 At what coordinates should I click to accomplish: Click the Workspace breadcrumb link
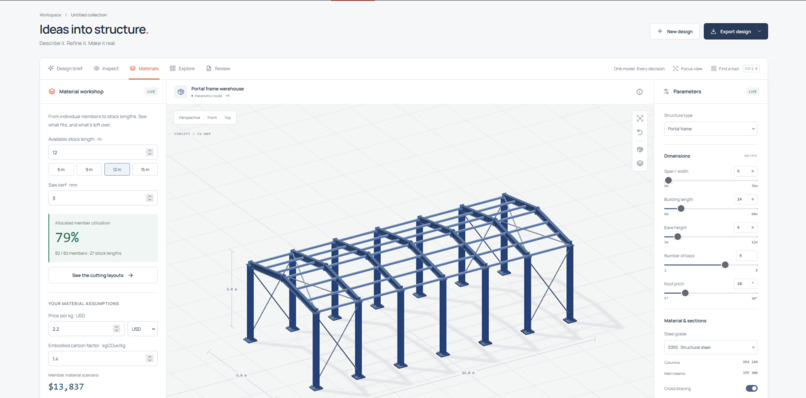tap(50, 15)
